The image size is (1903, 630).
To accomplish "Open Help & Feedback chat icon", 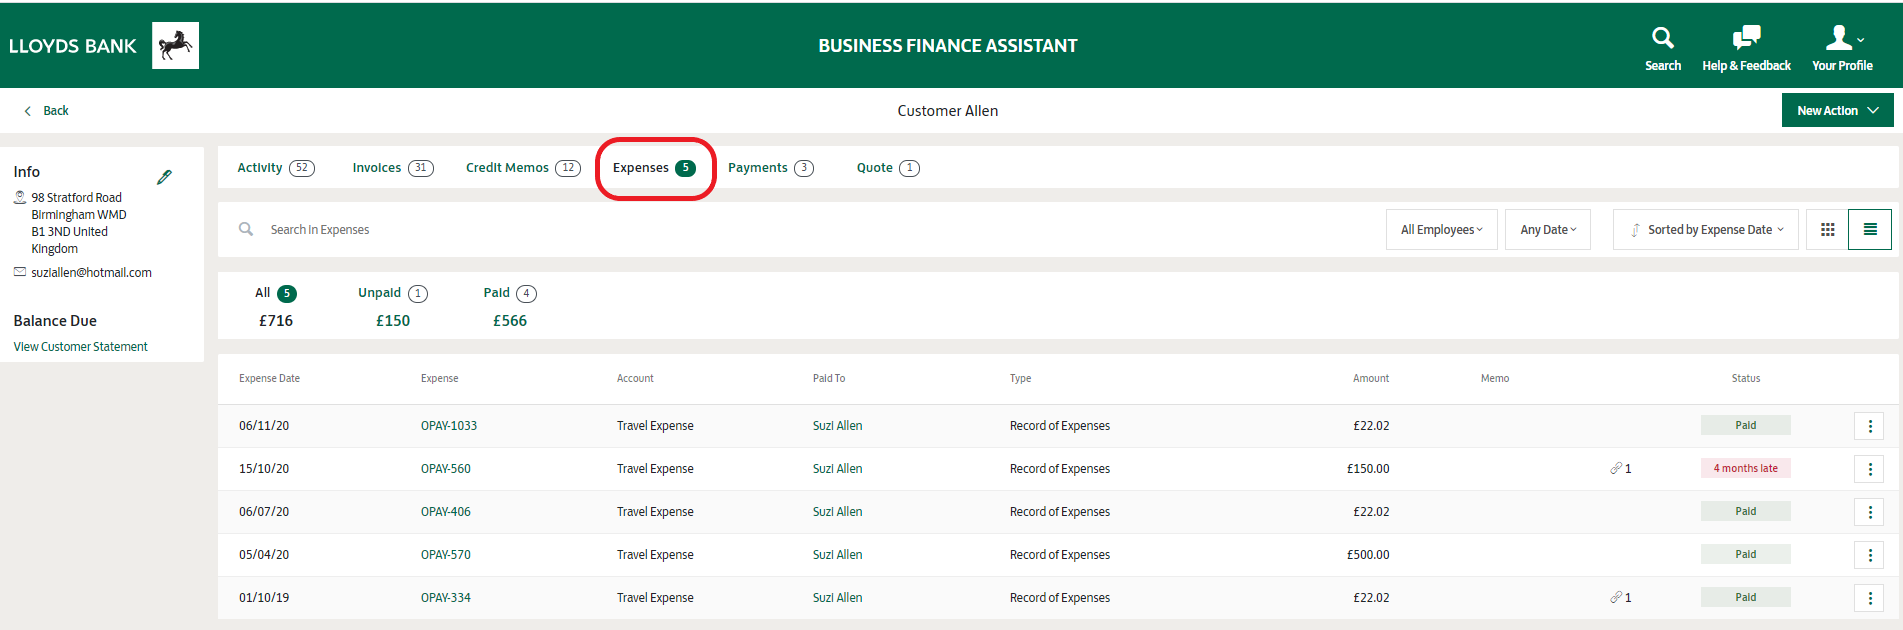I will [x=1746, y=38].
